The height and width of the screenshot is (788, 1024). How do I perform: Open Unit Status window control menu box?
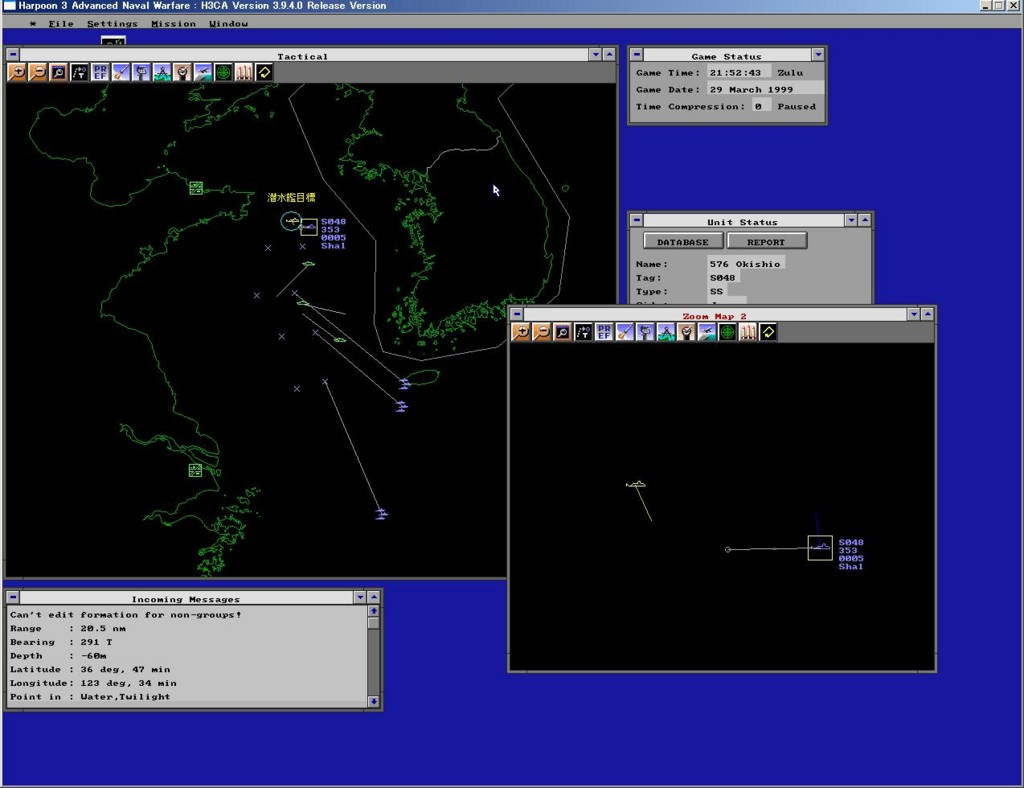pyautogui.click(x=637, y=220)
